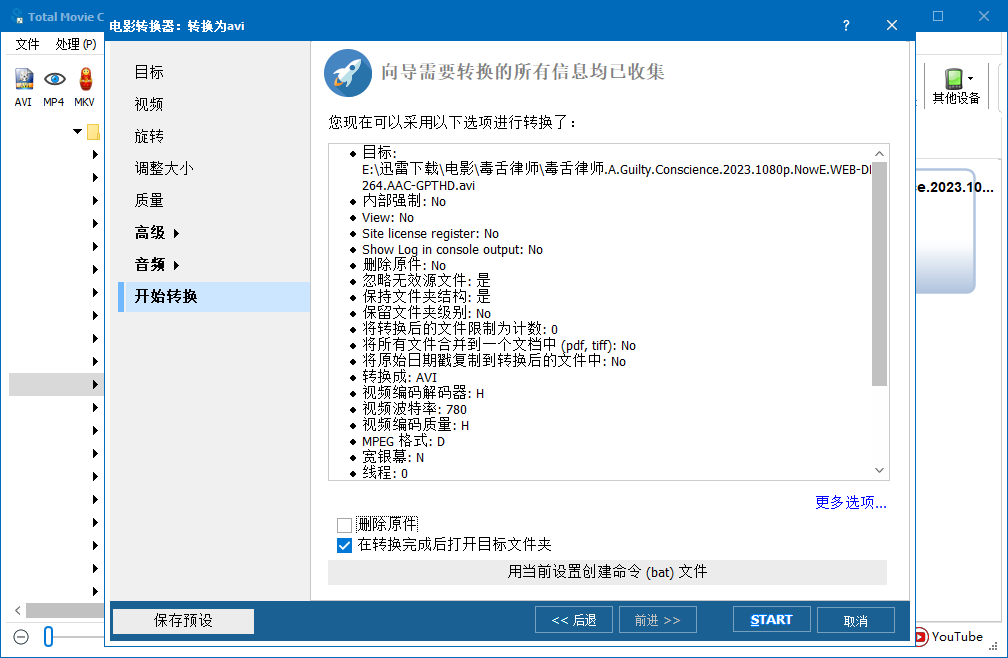The width and height of the screenshot is (1008, 658).
Task: Click the YouTube icon in the status bar
Action: [x=919, y=636]
